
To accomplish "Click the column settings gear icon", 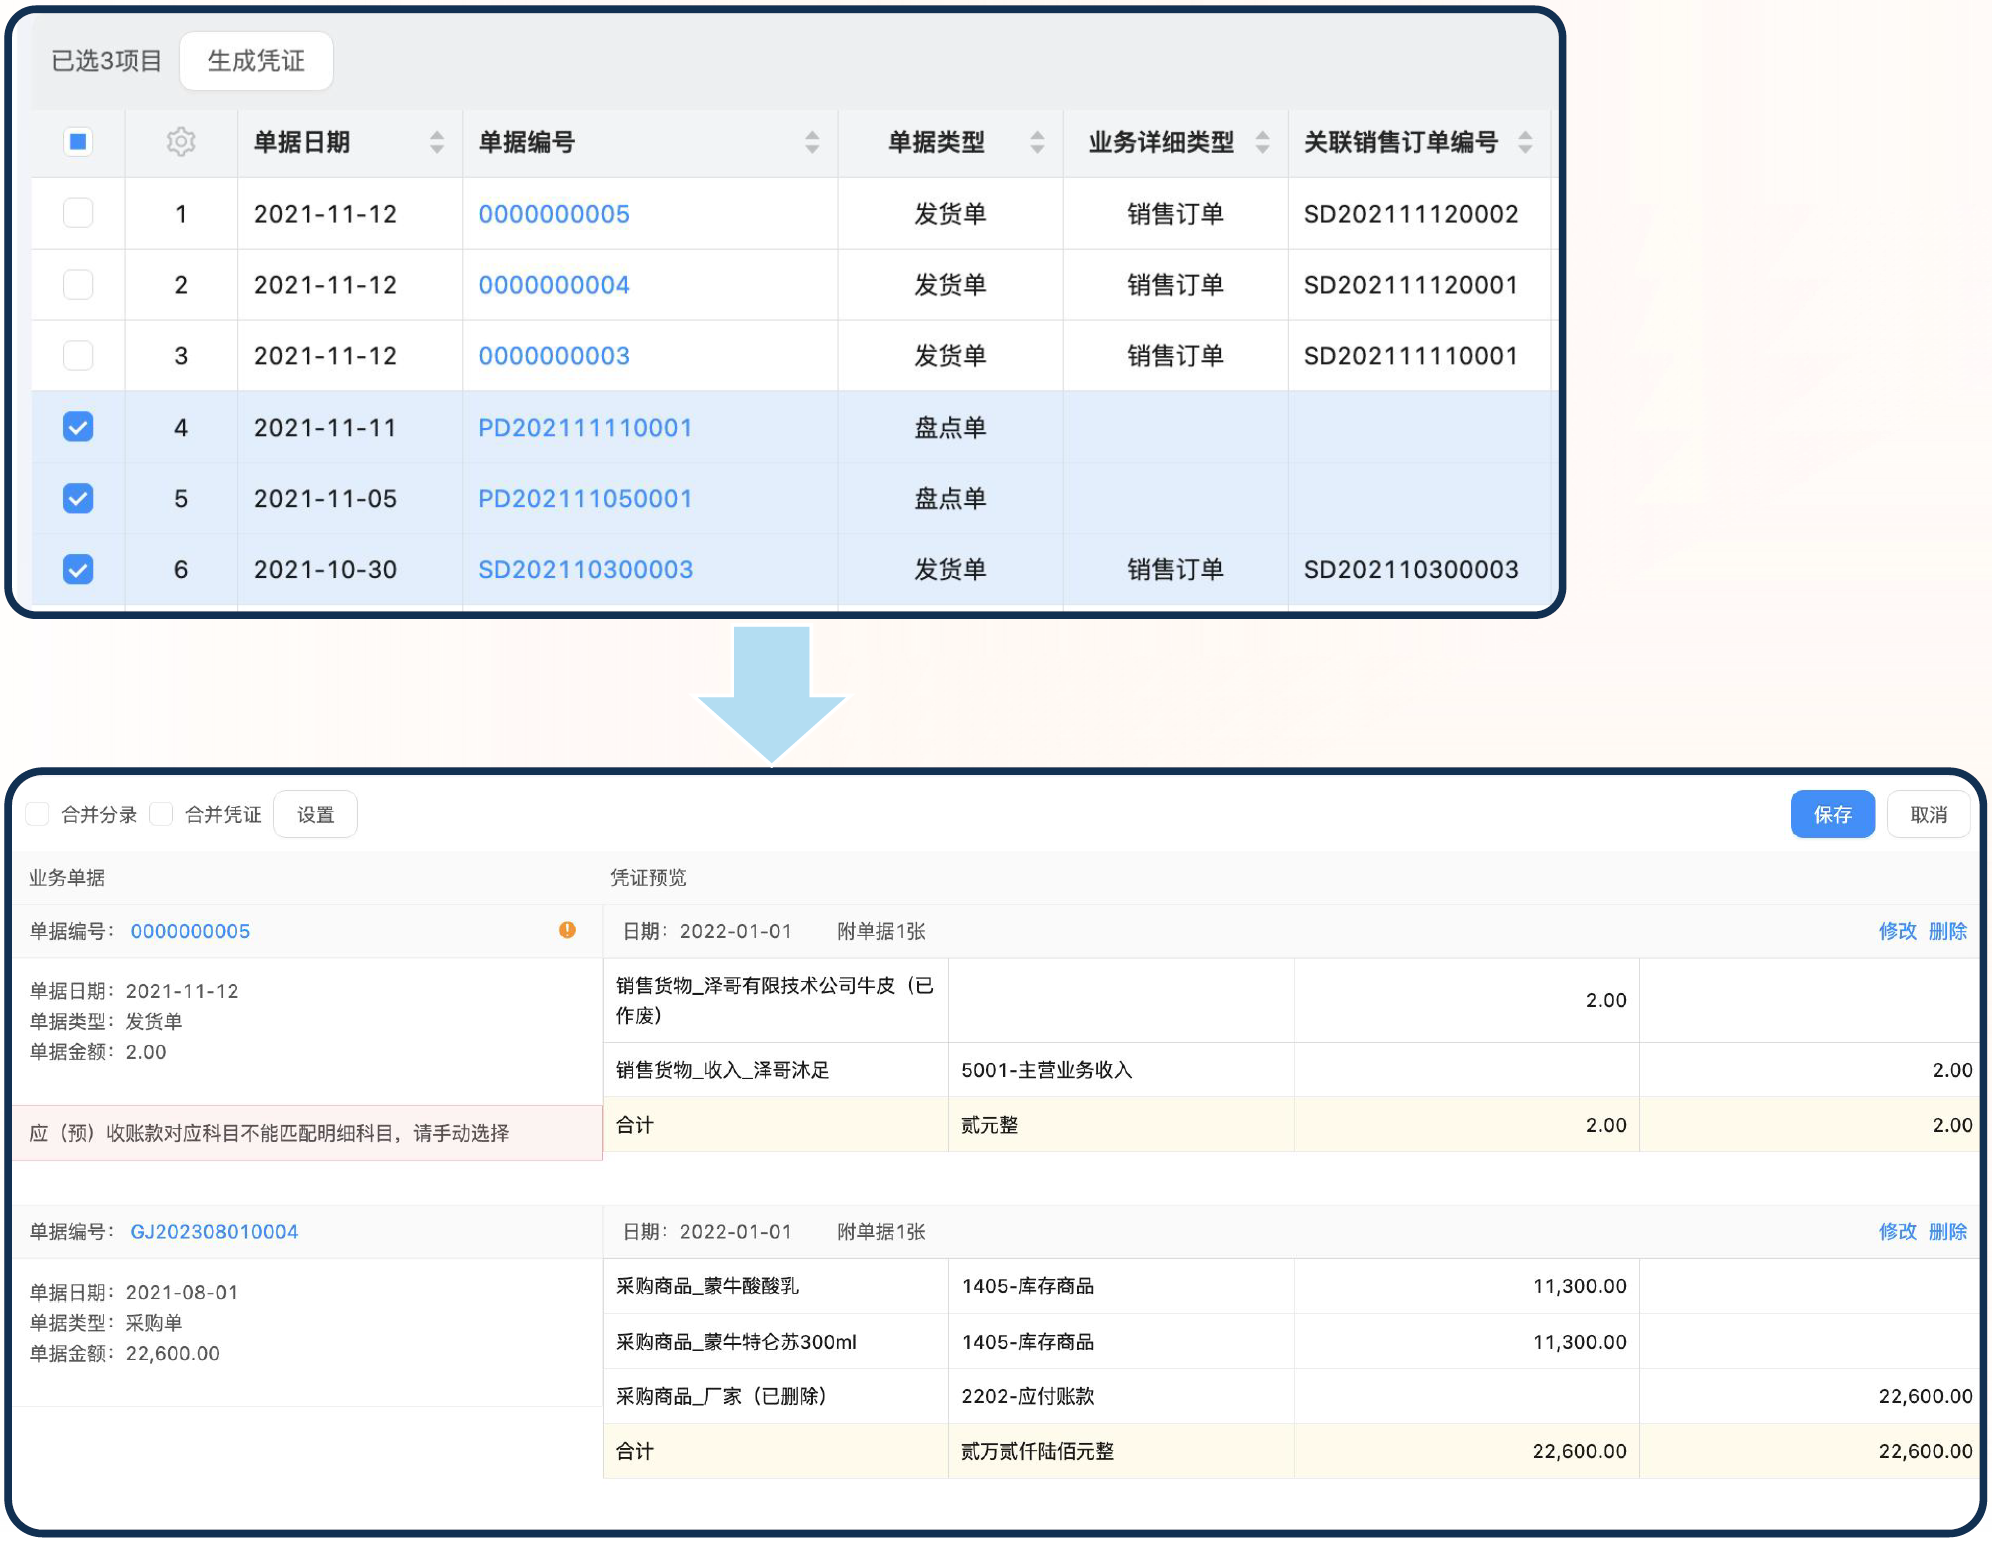I will pyautogui.click(x=181, y=142).
